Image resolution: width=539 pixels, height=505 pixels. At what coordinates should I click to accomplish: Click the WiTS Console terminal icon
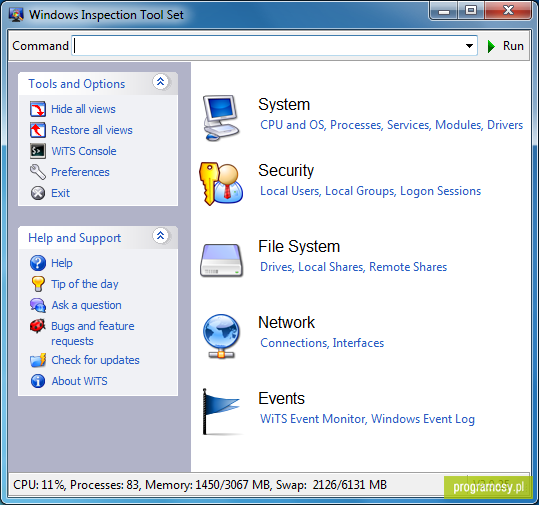[x=37, y=151]
